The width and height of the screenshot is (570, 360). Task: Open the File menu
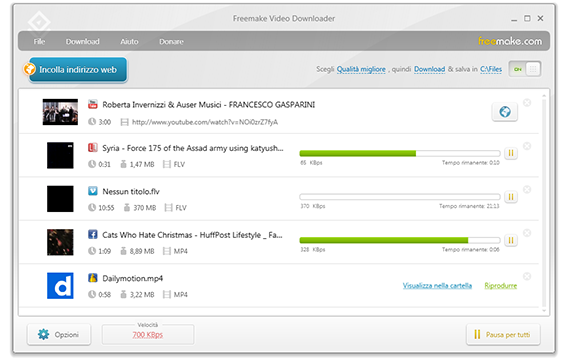(39, 41)
